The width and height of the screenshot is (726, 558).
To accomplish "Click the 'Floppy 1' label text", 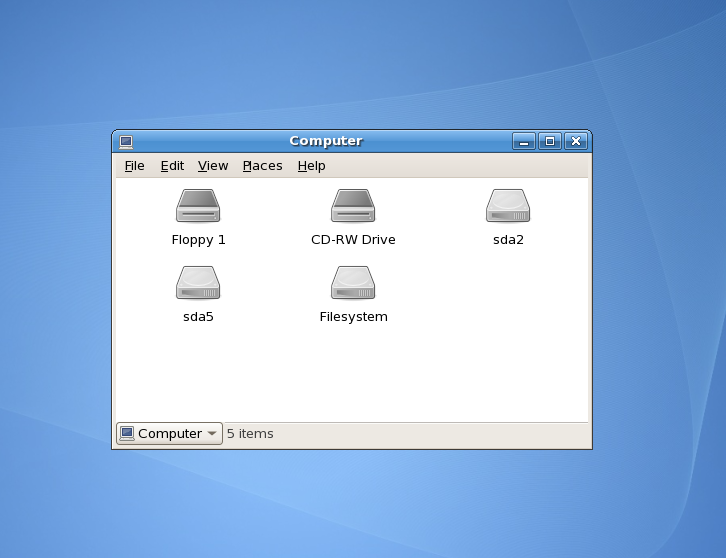I will pos(198,240).
